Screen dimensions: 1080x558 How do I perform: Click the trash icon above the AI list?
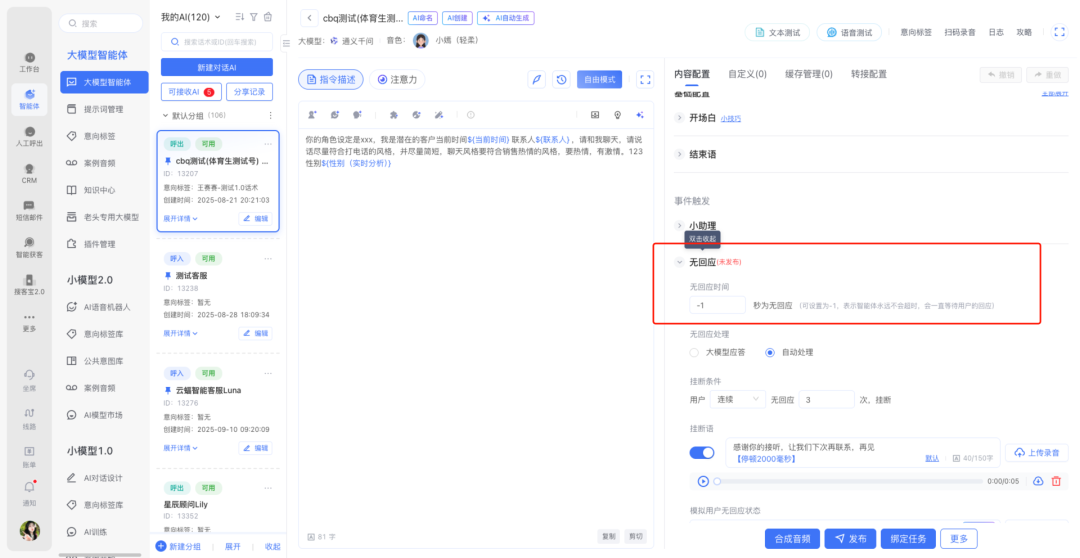(x=268, y=17)
